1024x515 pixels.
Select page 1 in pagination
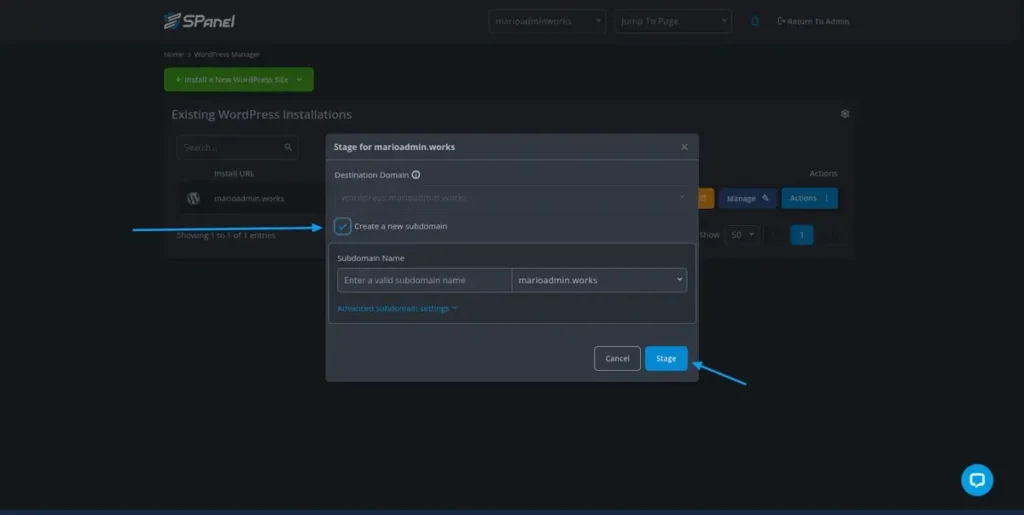[x=802, y=235]
